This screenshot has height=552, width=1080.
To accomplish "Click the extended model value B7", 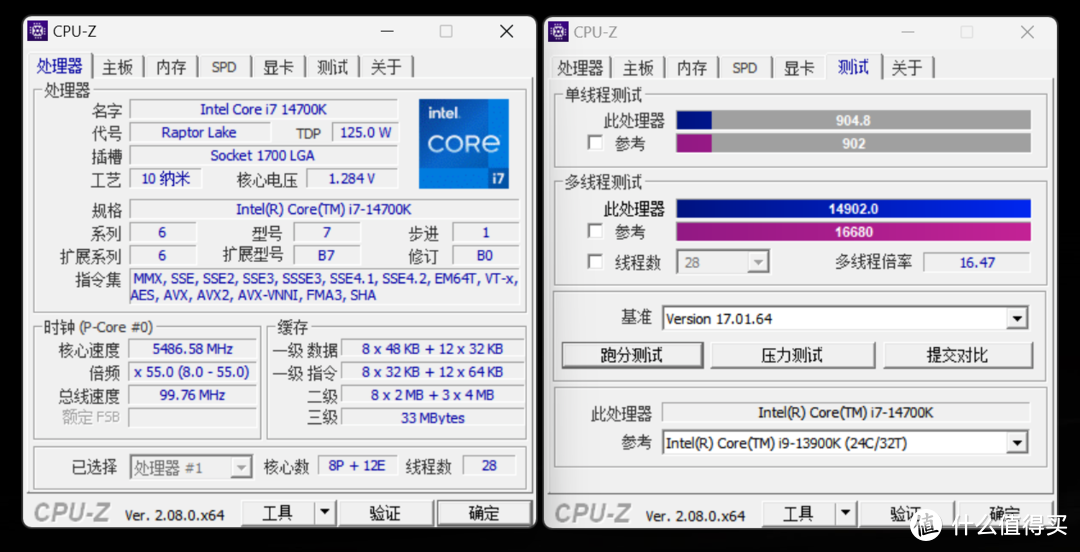I will click(326, 256).
